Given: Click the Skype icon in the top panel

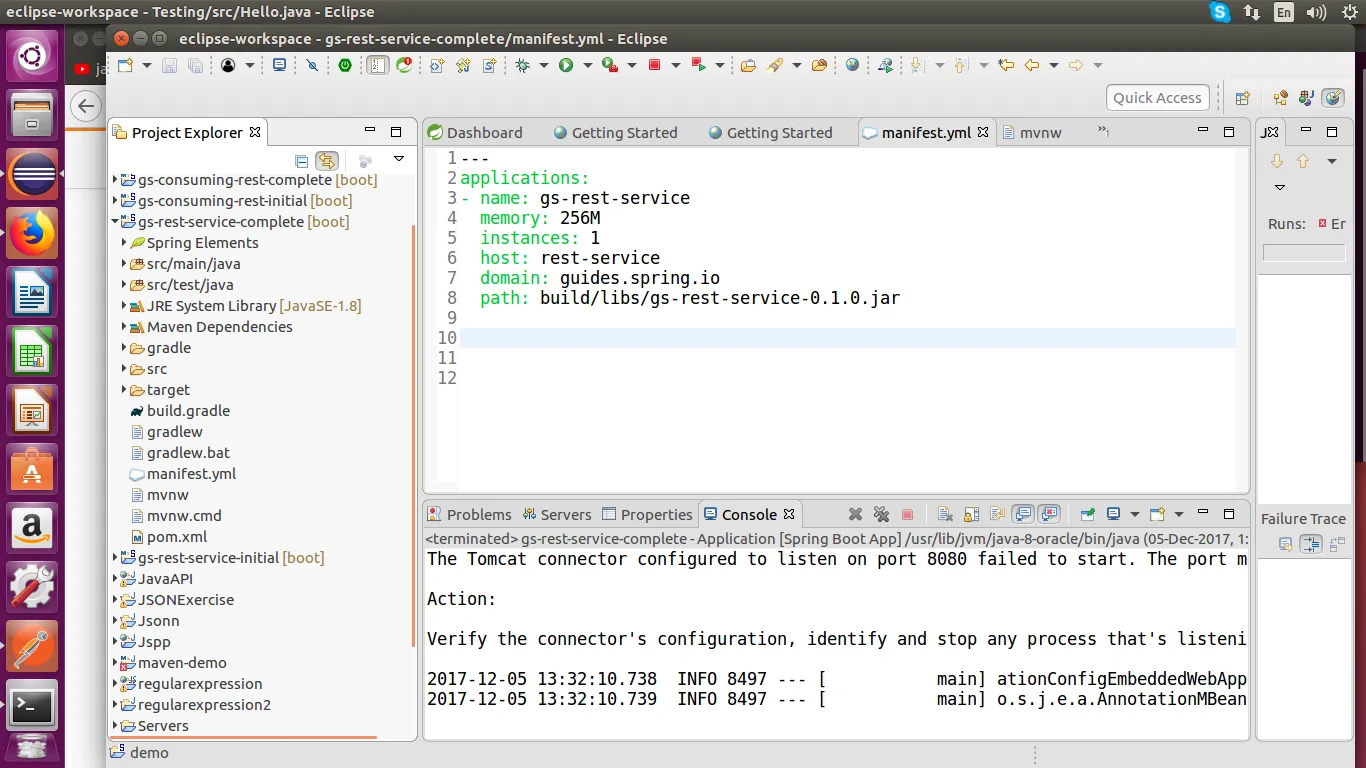Looking at the screenshot, I should (x=1220, y=12).
